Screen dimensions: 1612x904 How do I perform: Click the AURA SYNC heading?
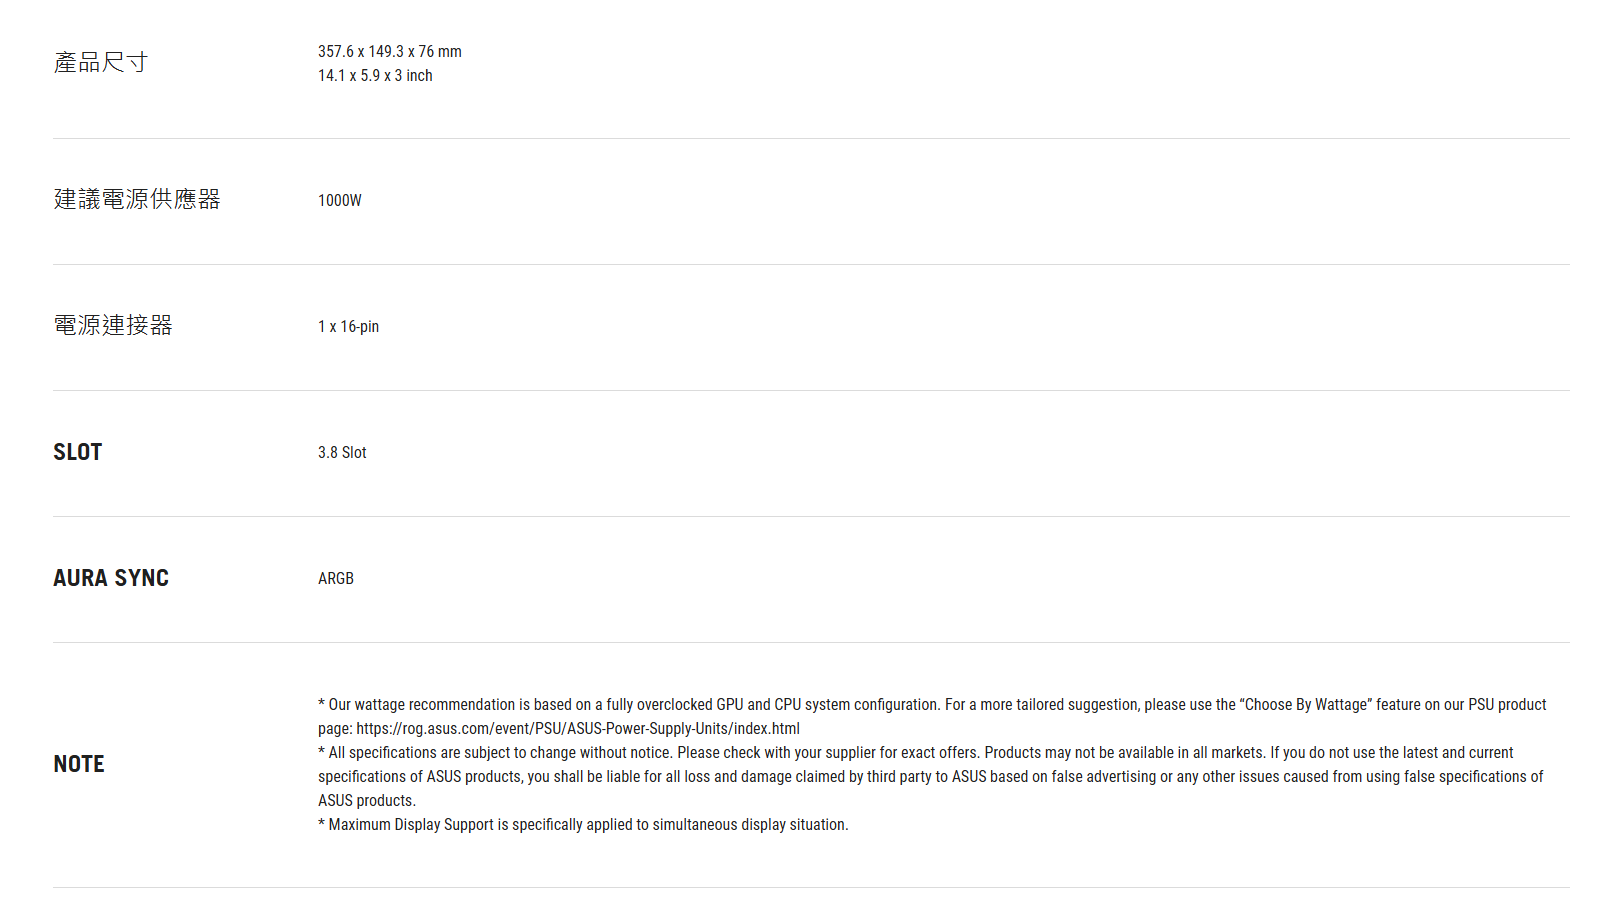tap(111, 578)
